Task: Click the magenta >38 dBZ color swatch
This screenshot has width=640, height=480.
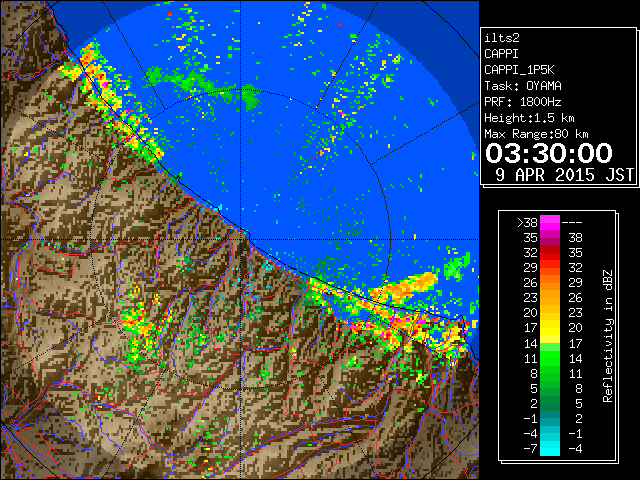Action: 550,222
